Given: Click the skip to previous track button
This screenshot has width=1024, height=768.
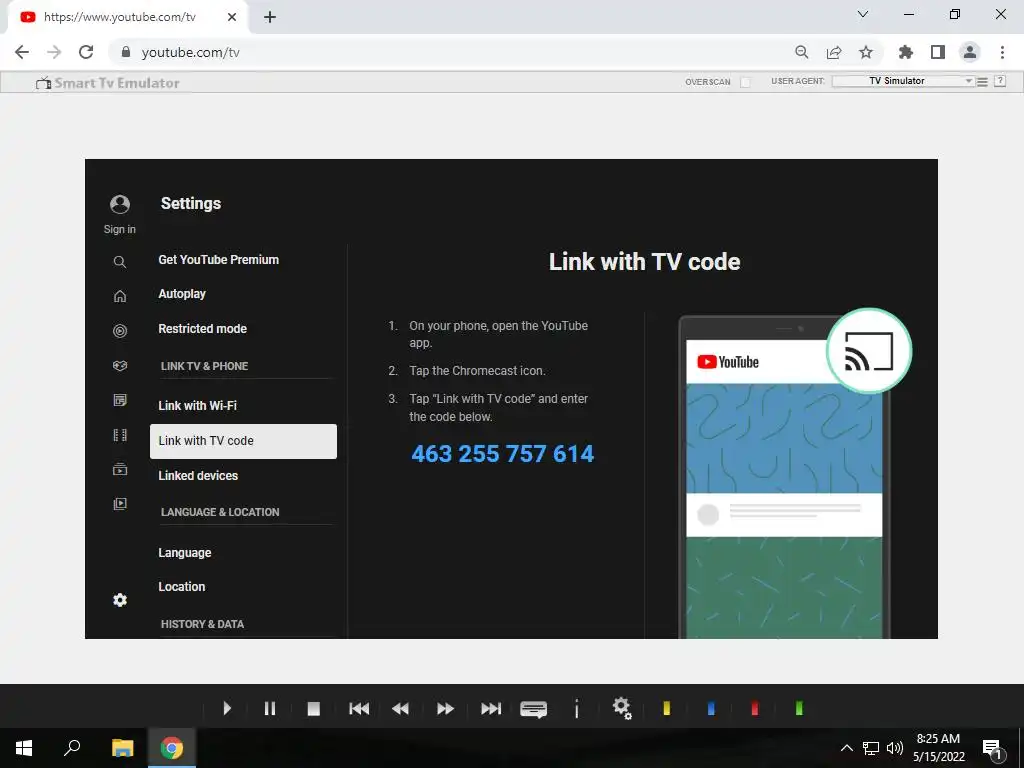Looking at the screenshot, I should point(359,709).
